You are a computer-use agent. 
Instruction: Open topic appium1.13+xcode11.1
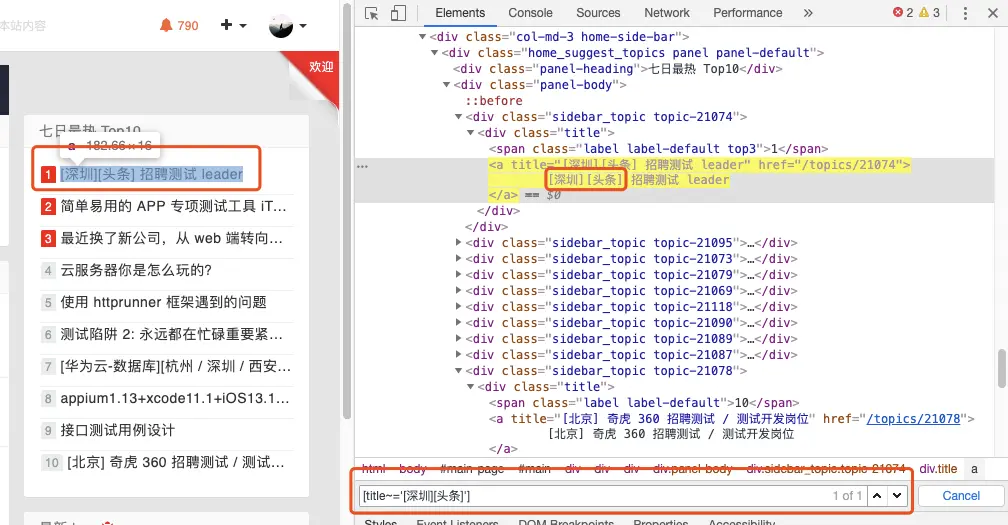175,398
